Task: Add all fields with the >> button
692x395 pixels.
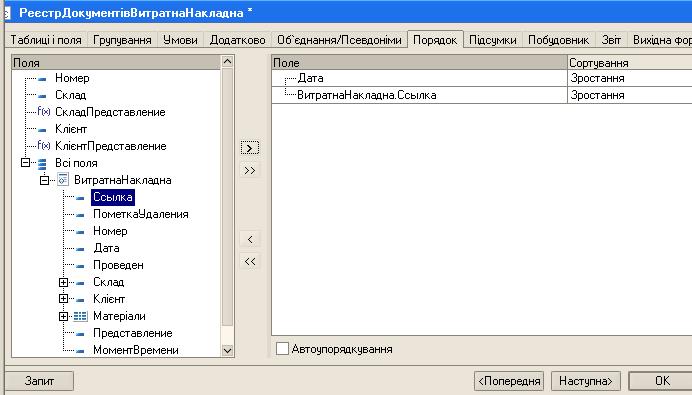Action: tap(250, 170)
